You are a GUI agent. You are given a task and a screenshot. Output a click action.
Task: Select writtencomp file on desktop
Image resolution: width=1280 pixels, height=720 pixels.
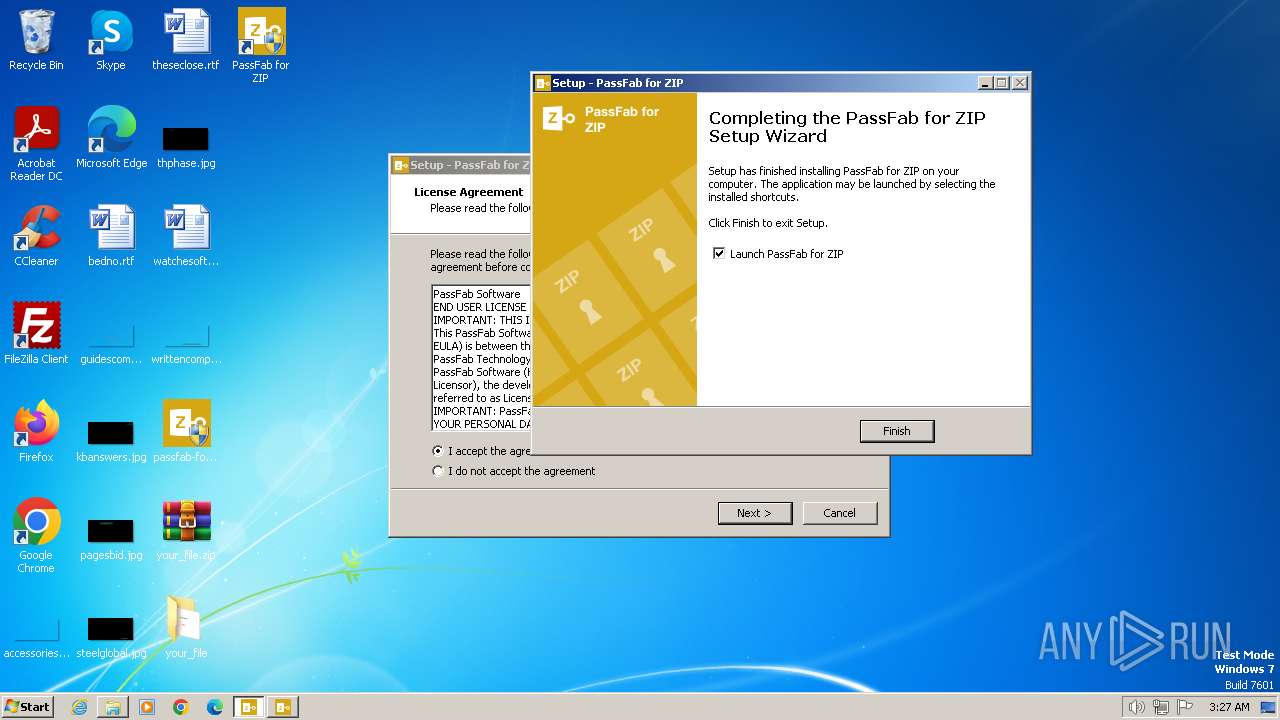coord(186,343)
